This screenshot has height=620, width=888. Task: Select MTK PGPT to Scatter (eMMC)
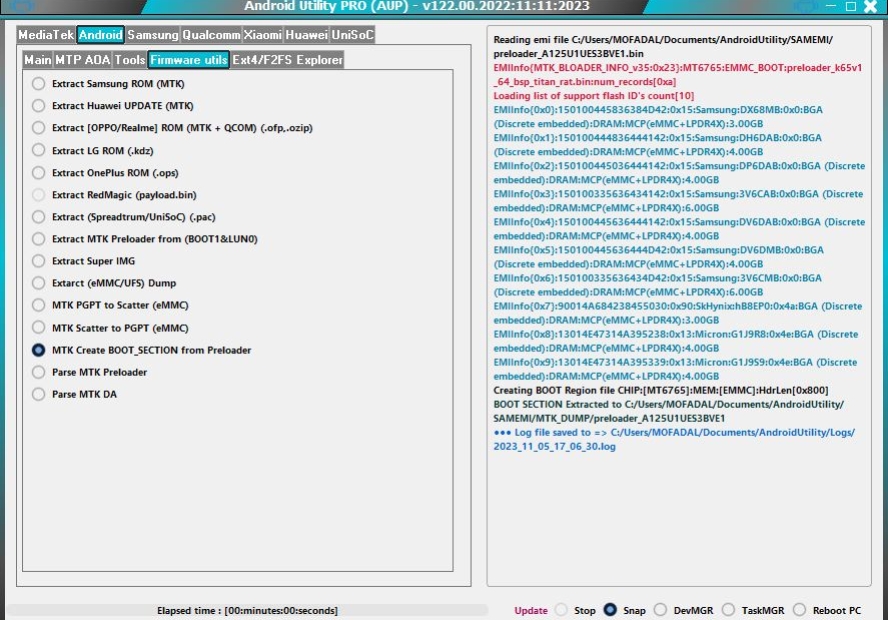(x=110, y=305)
